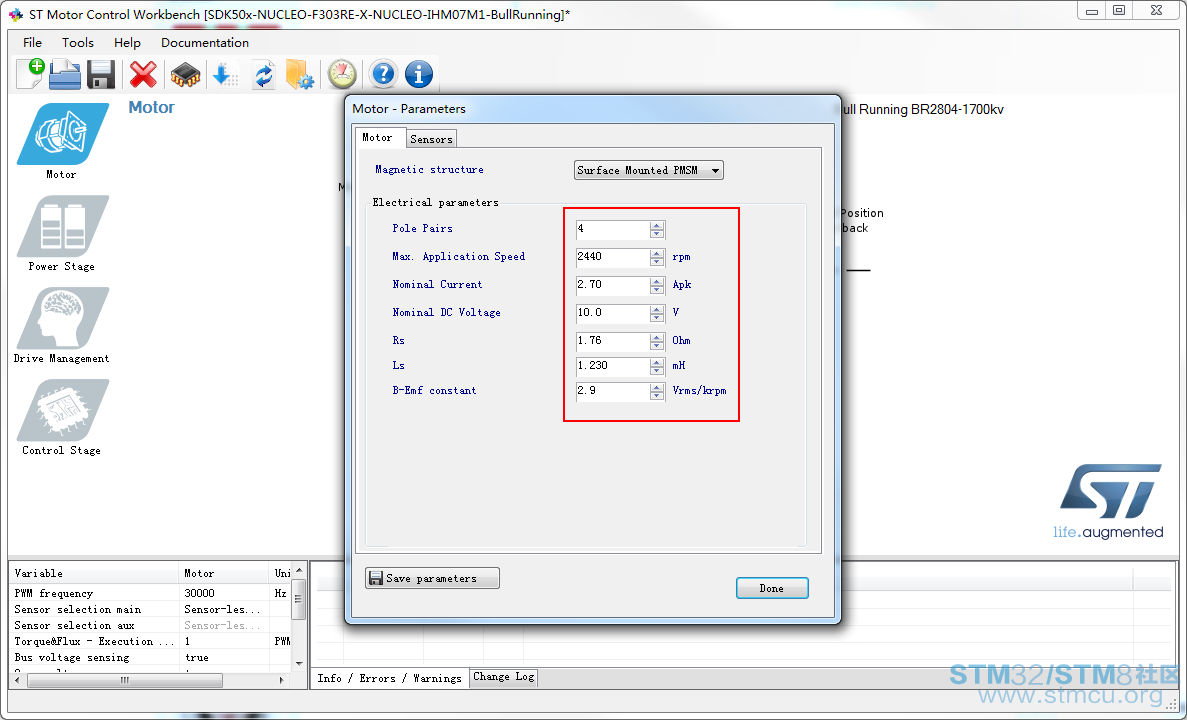Switch to the Change Log tab

pos(504,677)
